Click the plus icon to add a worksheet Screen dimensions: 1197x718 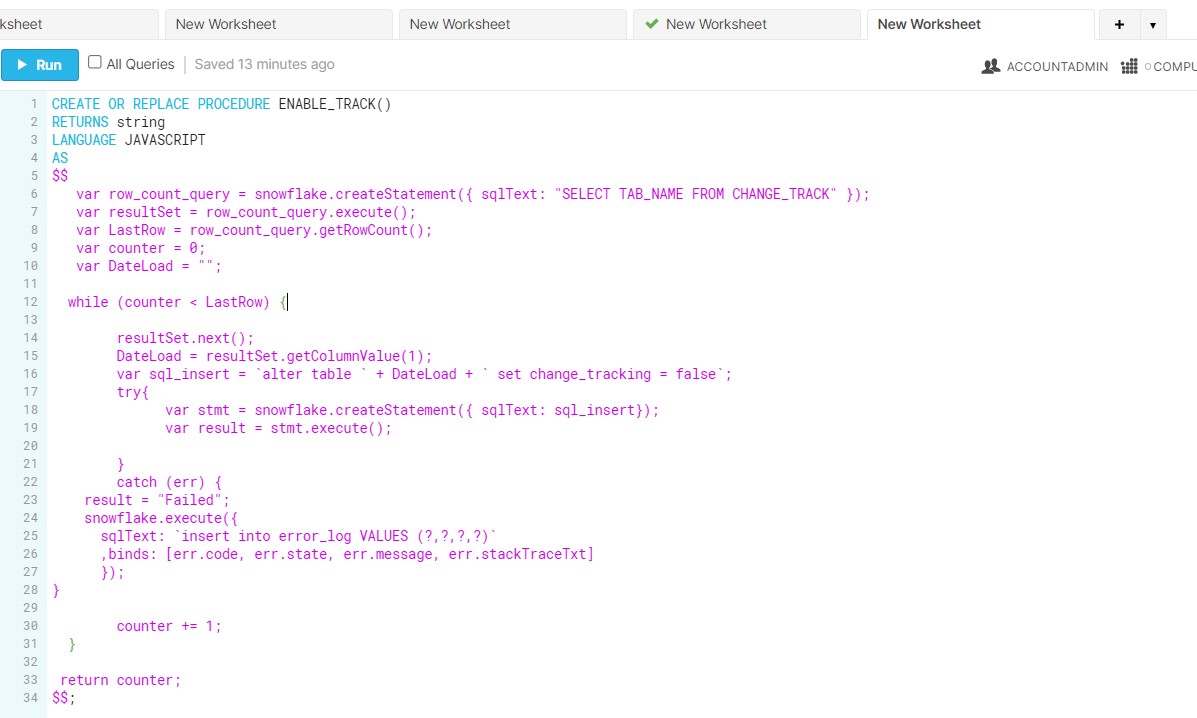pyautogui.click(x=1117, y=24)
